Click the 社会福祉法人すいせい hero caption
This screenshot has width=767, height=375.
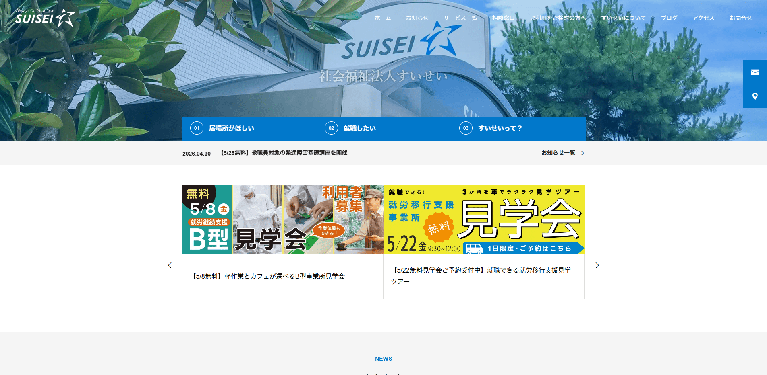click(384, 76)
